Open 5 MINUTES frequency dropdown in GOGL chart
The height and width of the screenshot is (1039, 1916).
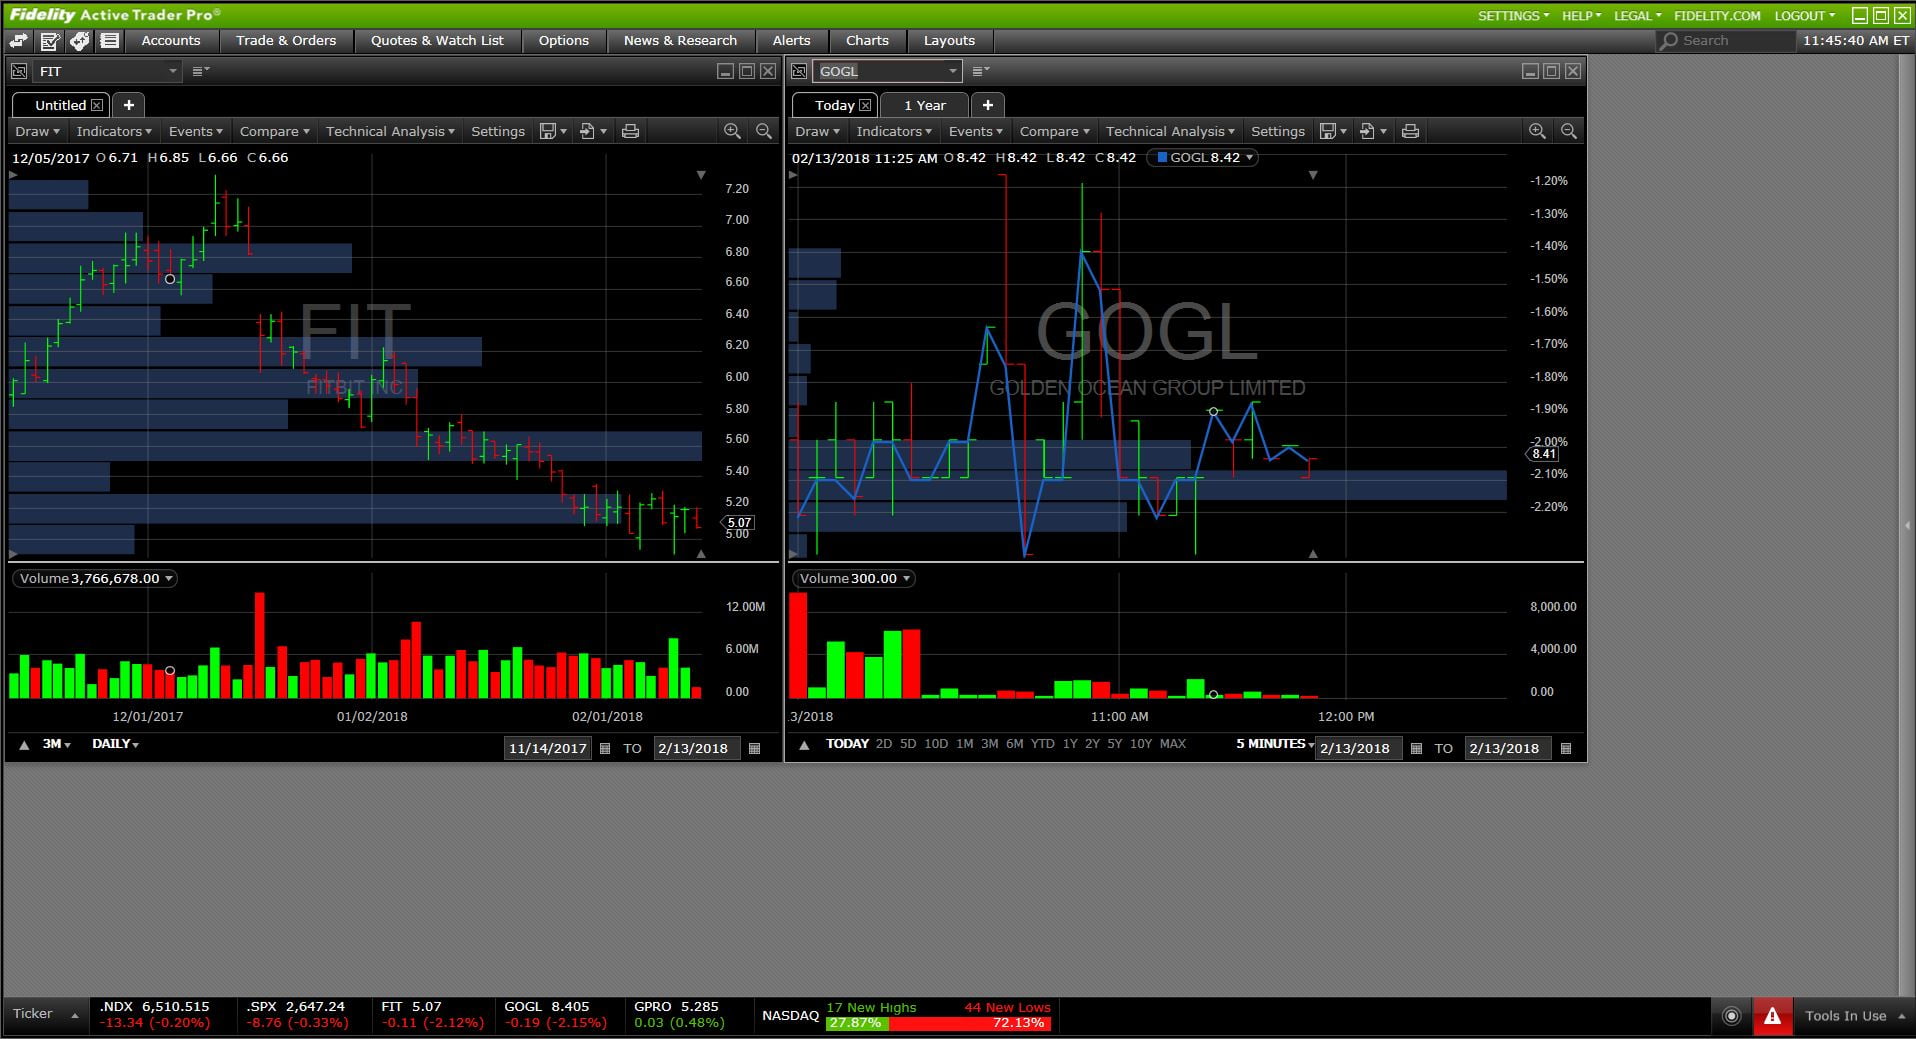tap(1275, 744)
